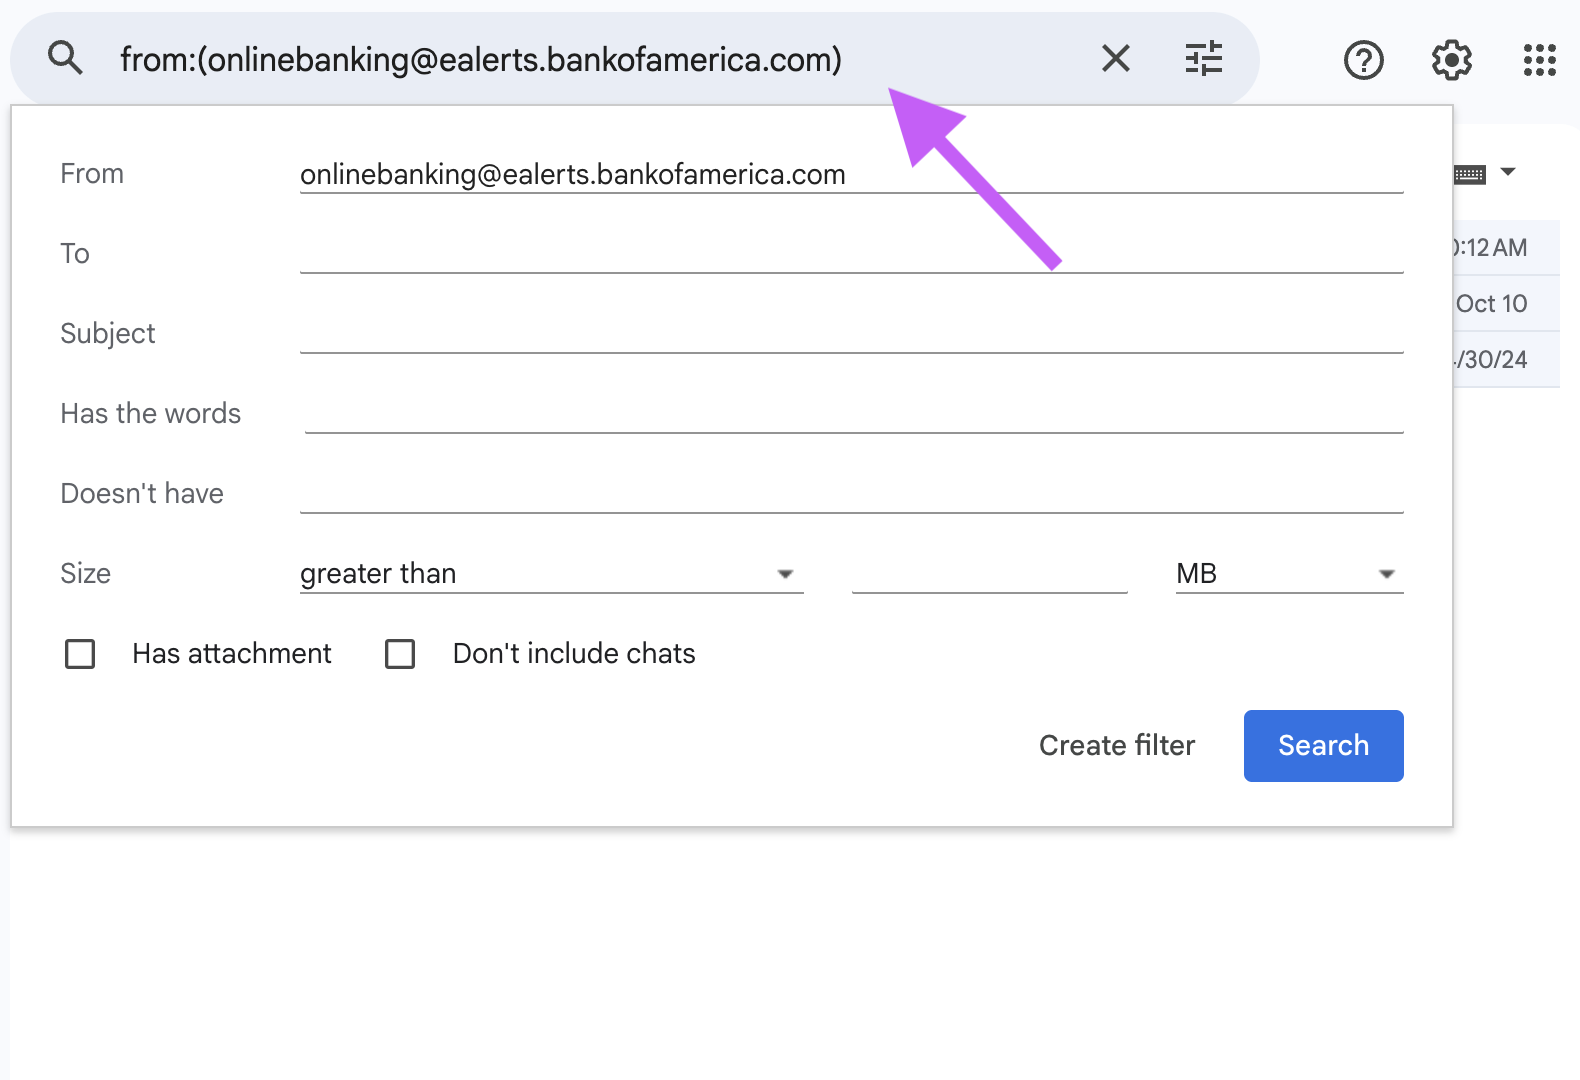
Task: Open the Help question mark icon
Action: [x=1363, y=60]
